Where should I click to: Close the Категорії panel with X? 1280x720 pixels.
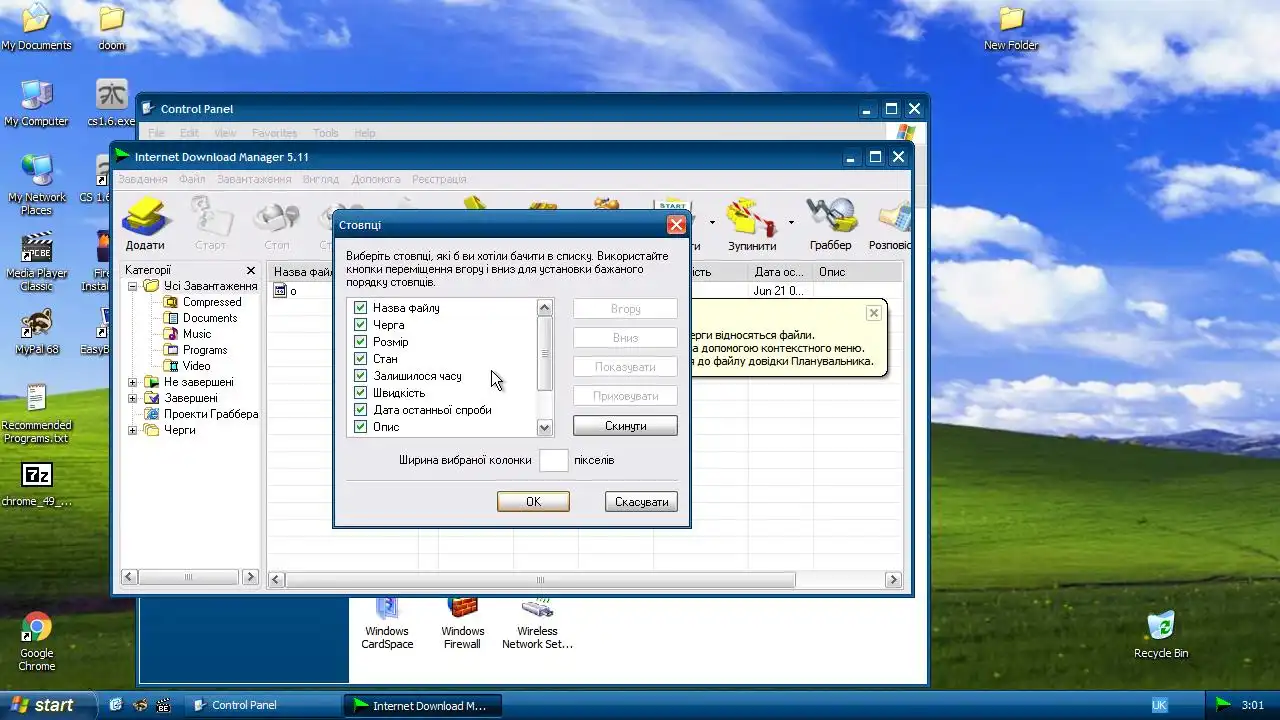[251, 271]
